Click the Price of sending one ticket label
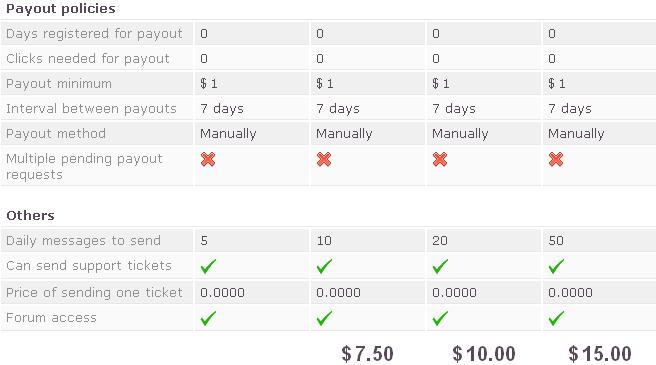Screen dimensions: 656x365 (x=94, y=293)
